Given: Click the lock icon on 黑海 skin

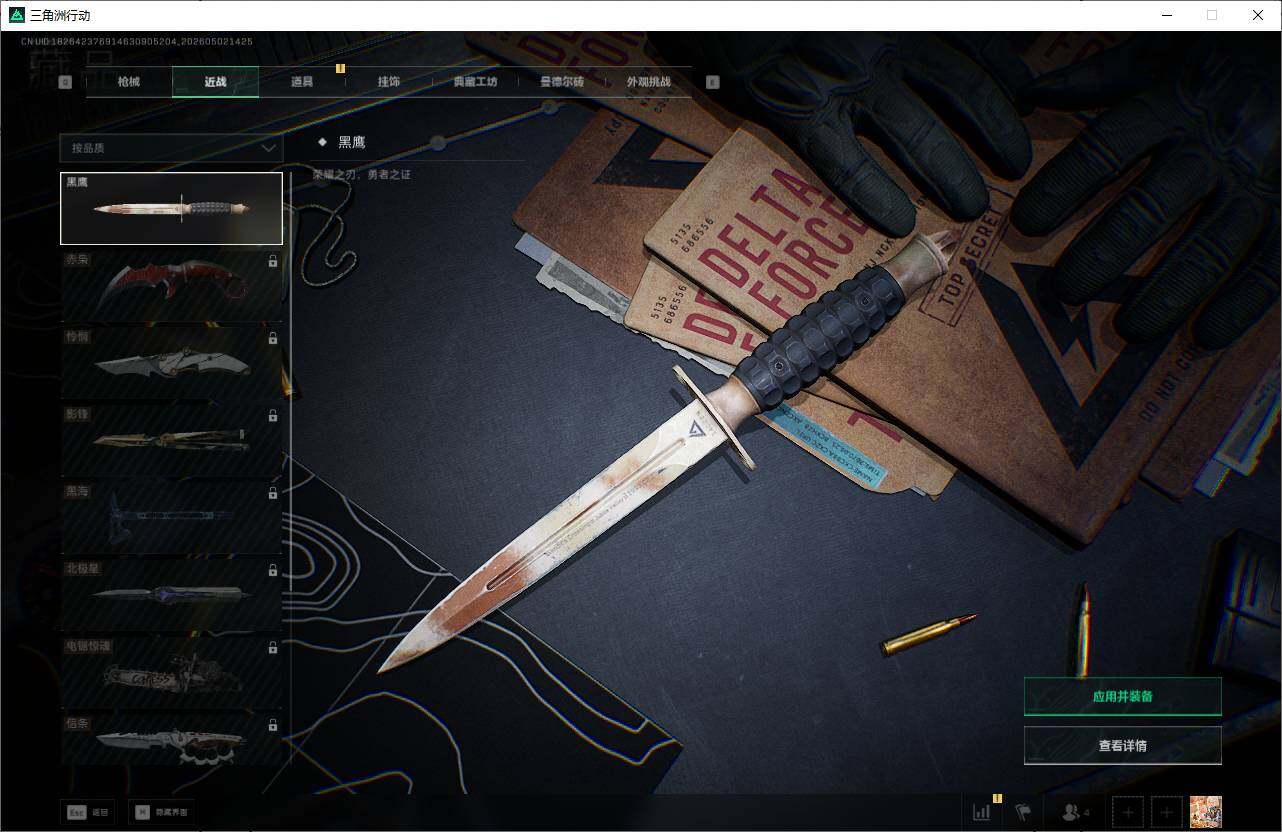Looking at the screenshot, I should [273, 493].
